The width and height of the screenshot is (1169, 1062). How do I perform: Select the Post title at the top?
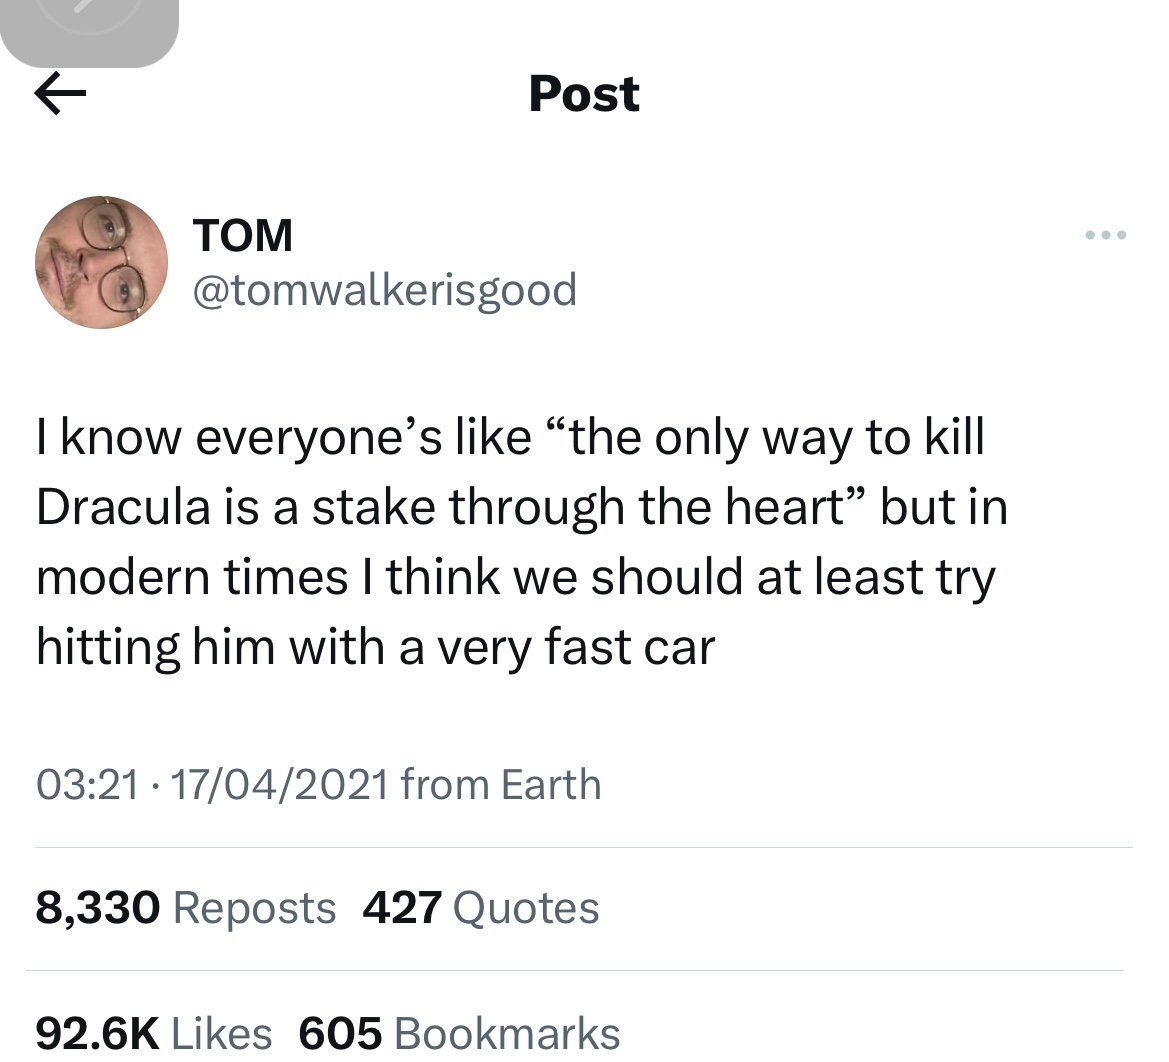[583, 93]
